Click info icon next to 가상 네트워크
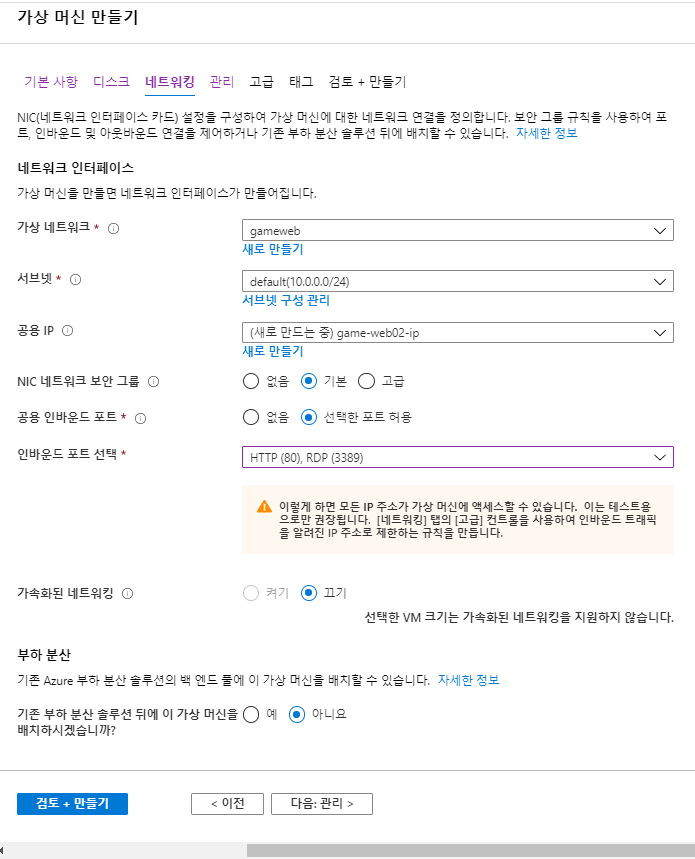Viewport: 695px width, 859px height. coord(113,228)
